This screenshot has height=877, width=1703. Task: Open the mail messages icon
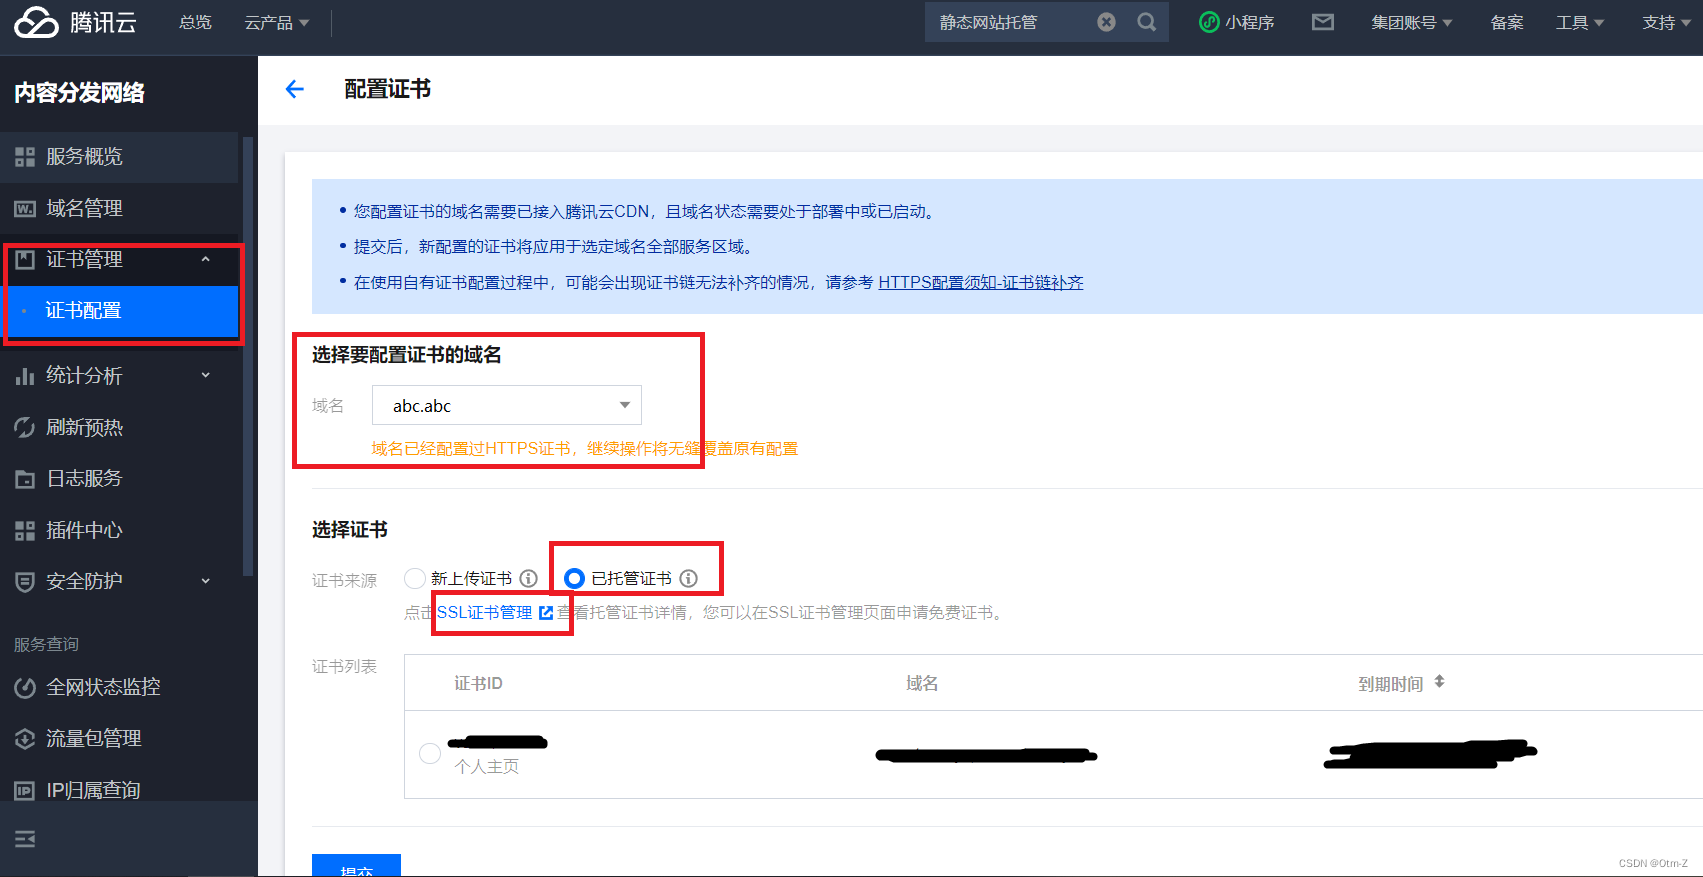(x=1323, y=22)
